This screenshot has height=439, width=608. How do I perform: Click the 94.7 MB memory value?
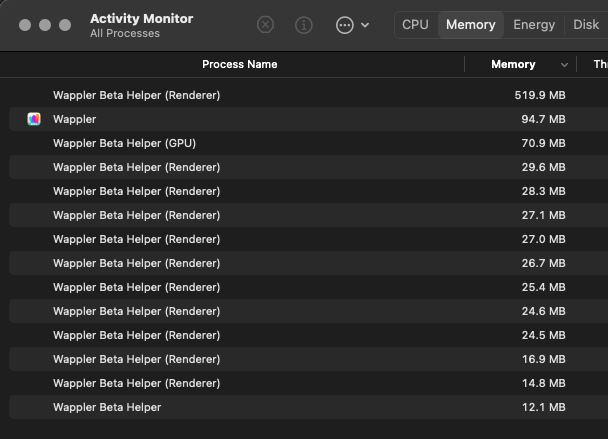543,119
